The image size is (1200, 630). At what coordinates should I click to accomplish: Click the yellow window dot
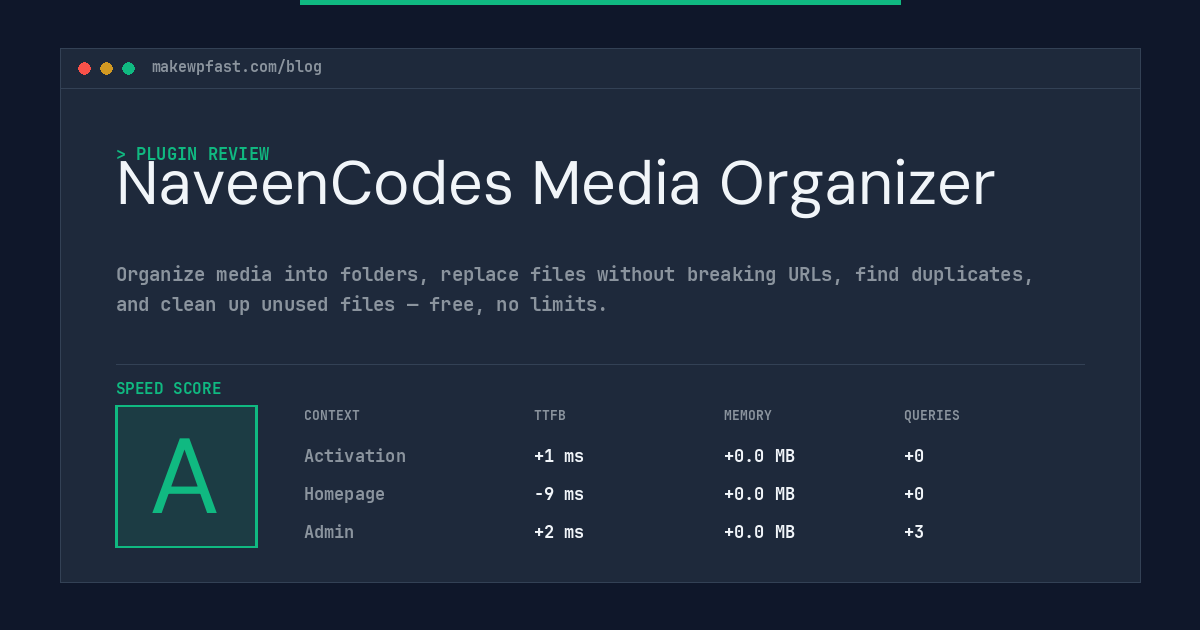coord(106,68)
